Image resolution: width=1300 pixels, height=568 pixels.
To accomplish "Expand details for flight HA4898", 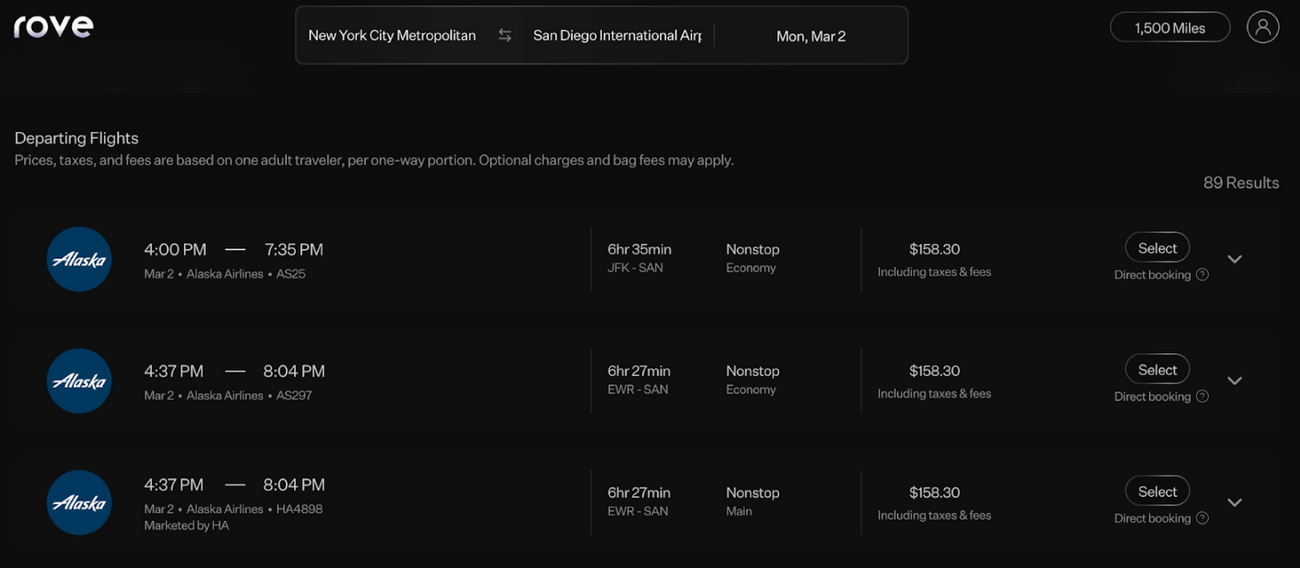I will coord(1234,503).
